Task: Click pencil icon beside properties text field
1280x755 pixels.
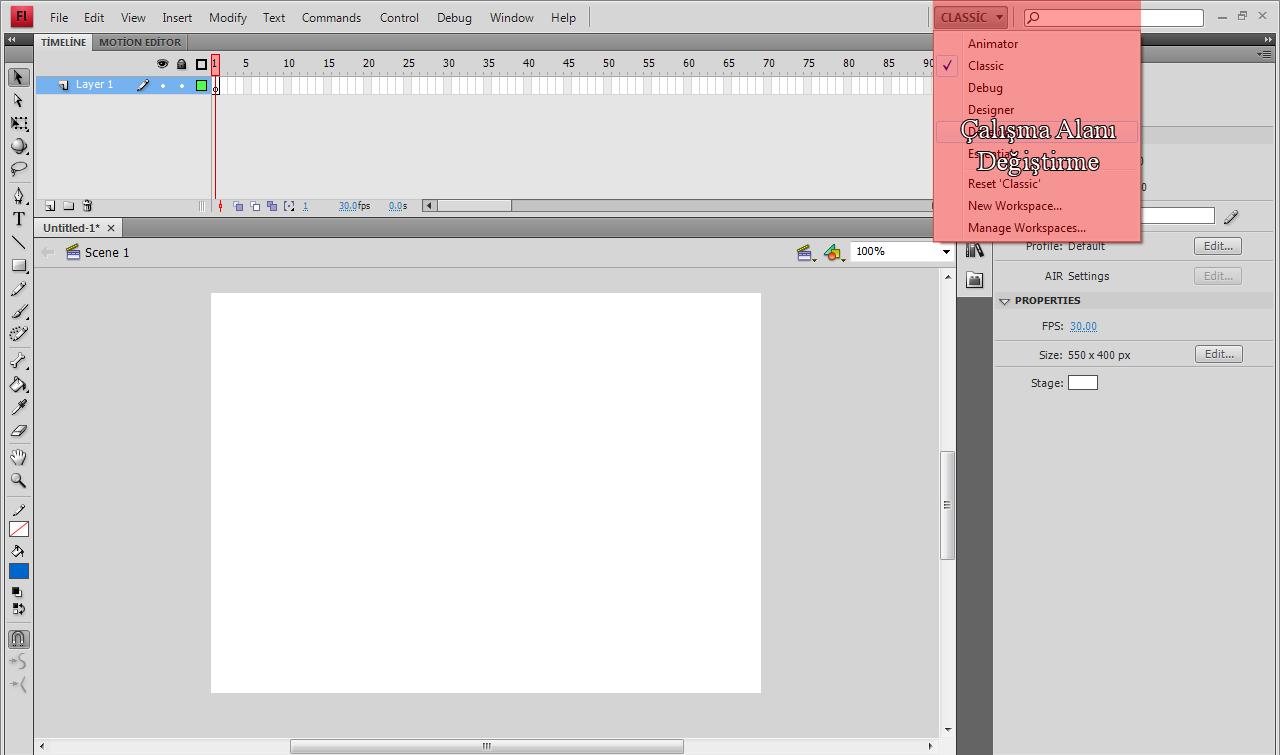Action: [x=1231, y=216]
